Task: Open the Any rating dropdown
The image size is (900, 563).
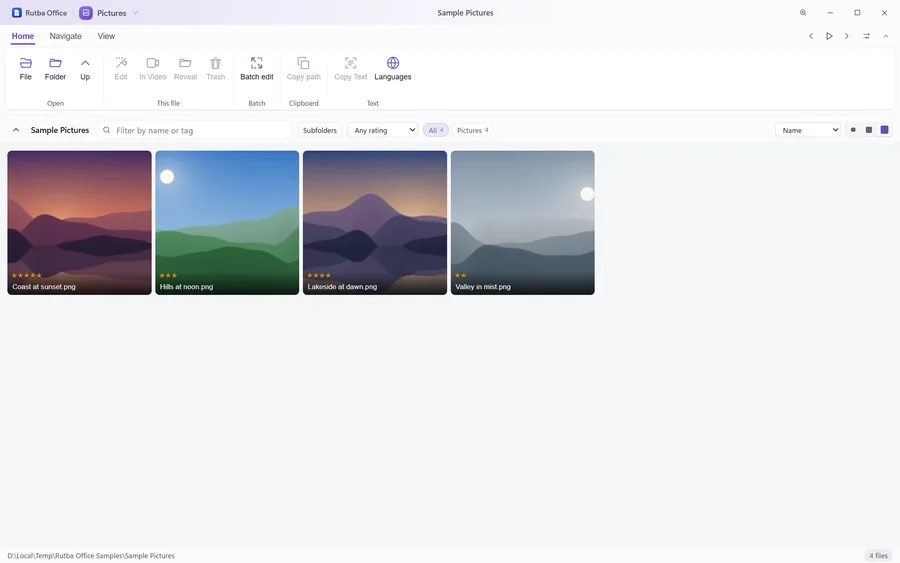Action: [382, 130]
